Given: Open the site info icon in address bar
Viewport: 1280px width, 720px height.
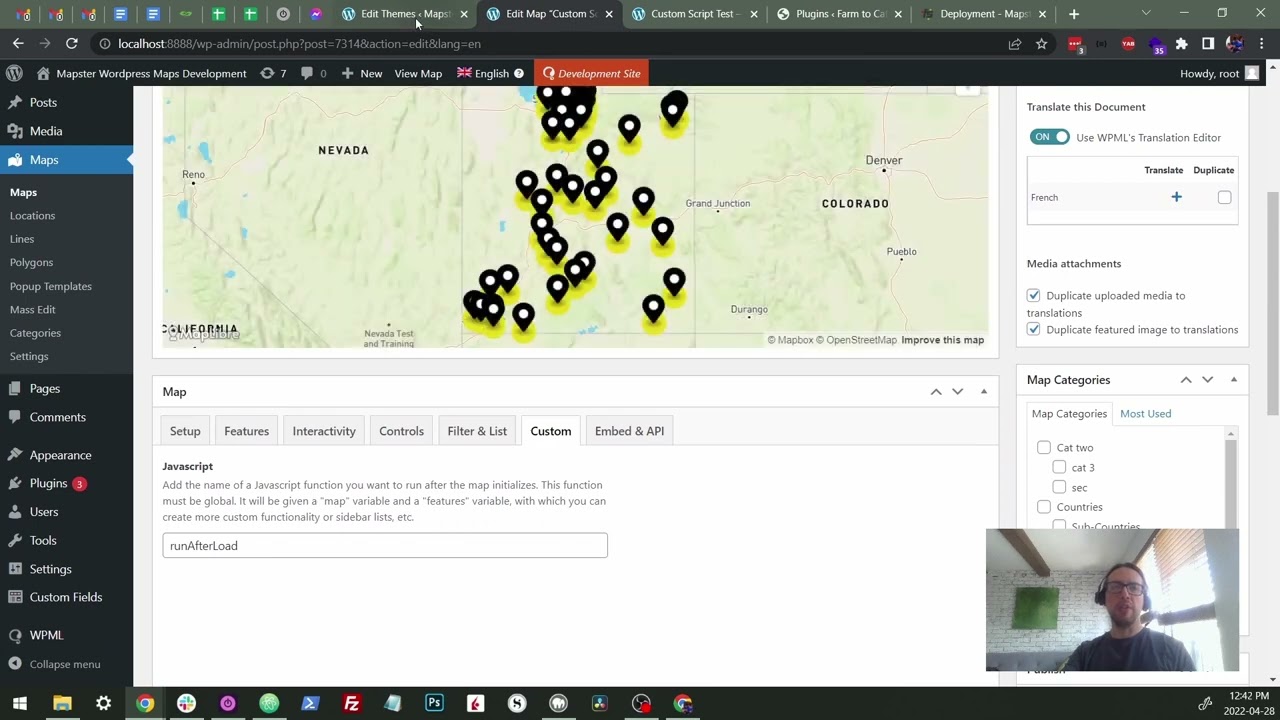Looking at the screenshot, I should pos(104,44).
